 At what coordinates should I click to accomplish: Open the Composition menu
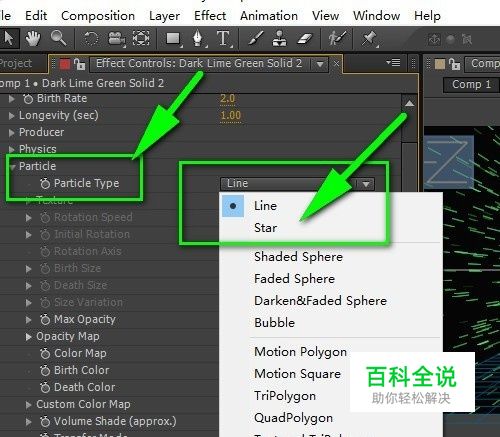tap(98, 16)
